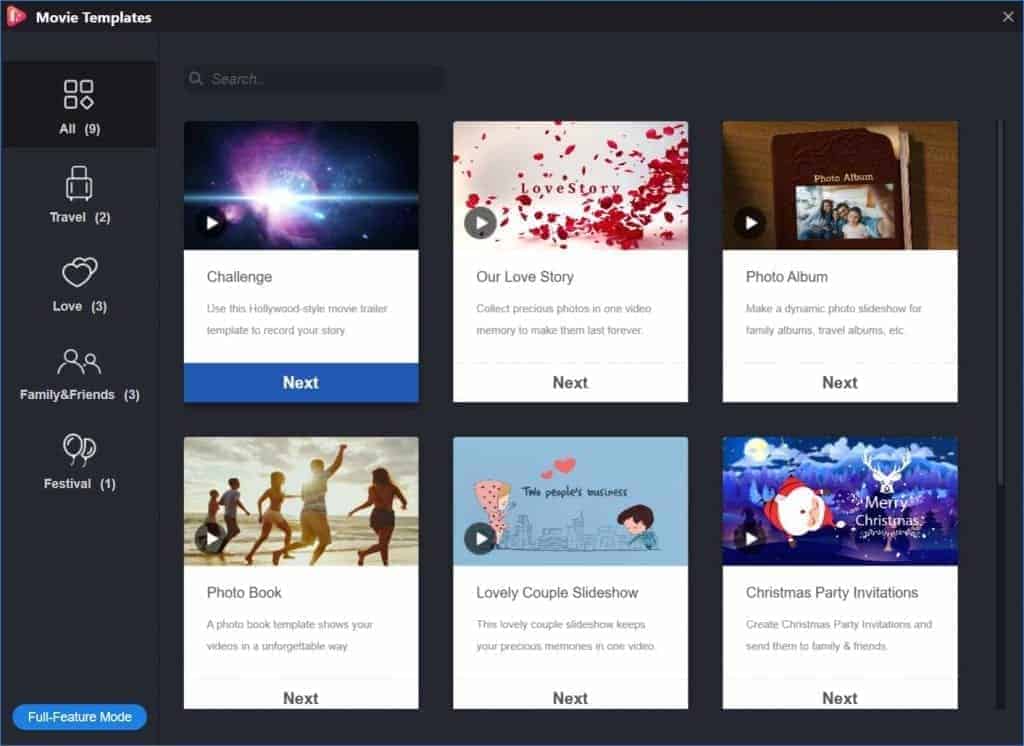
Task: Play the Challenge template preview
Action: (x=212, y=224)
